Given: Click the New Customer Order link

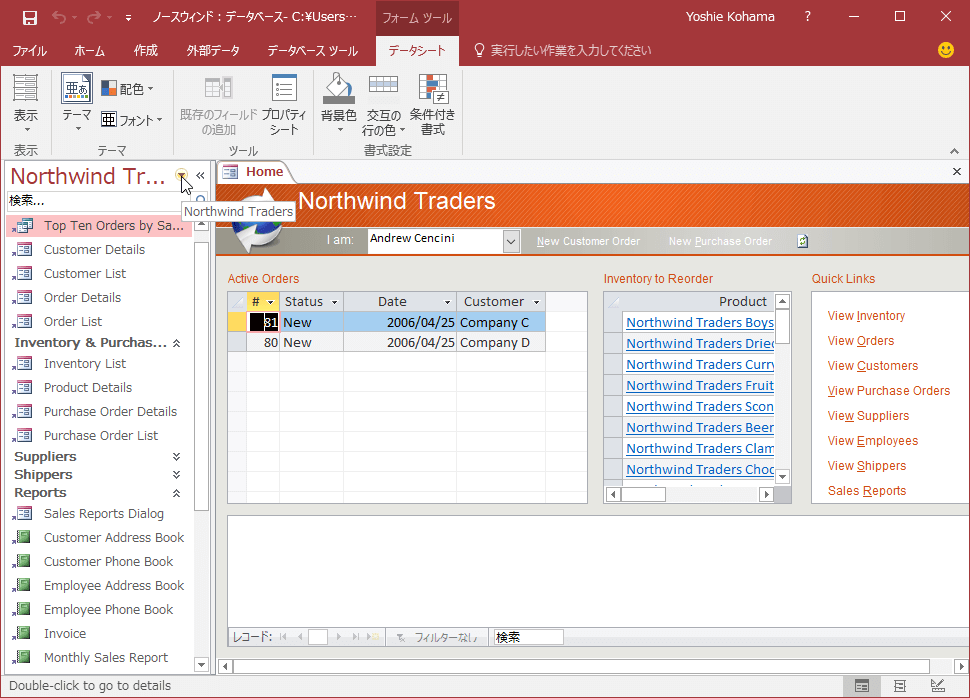Looking at the screenshot, I should click(588, 241).
